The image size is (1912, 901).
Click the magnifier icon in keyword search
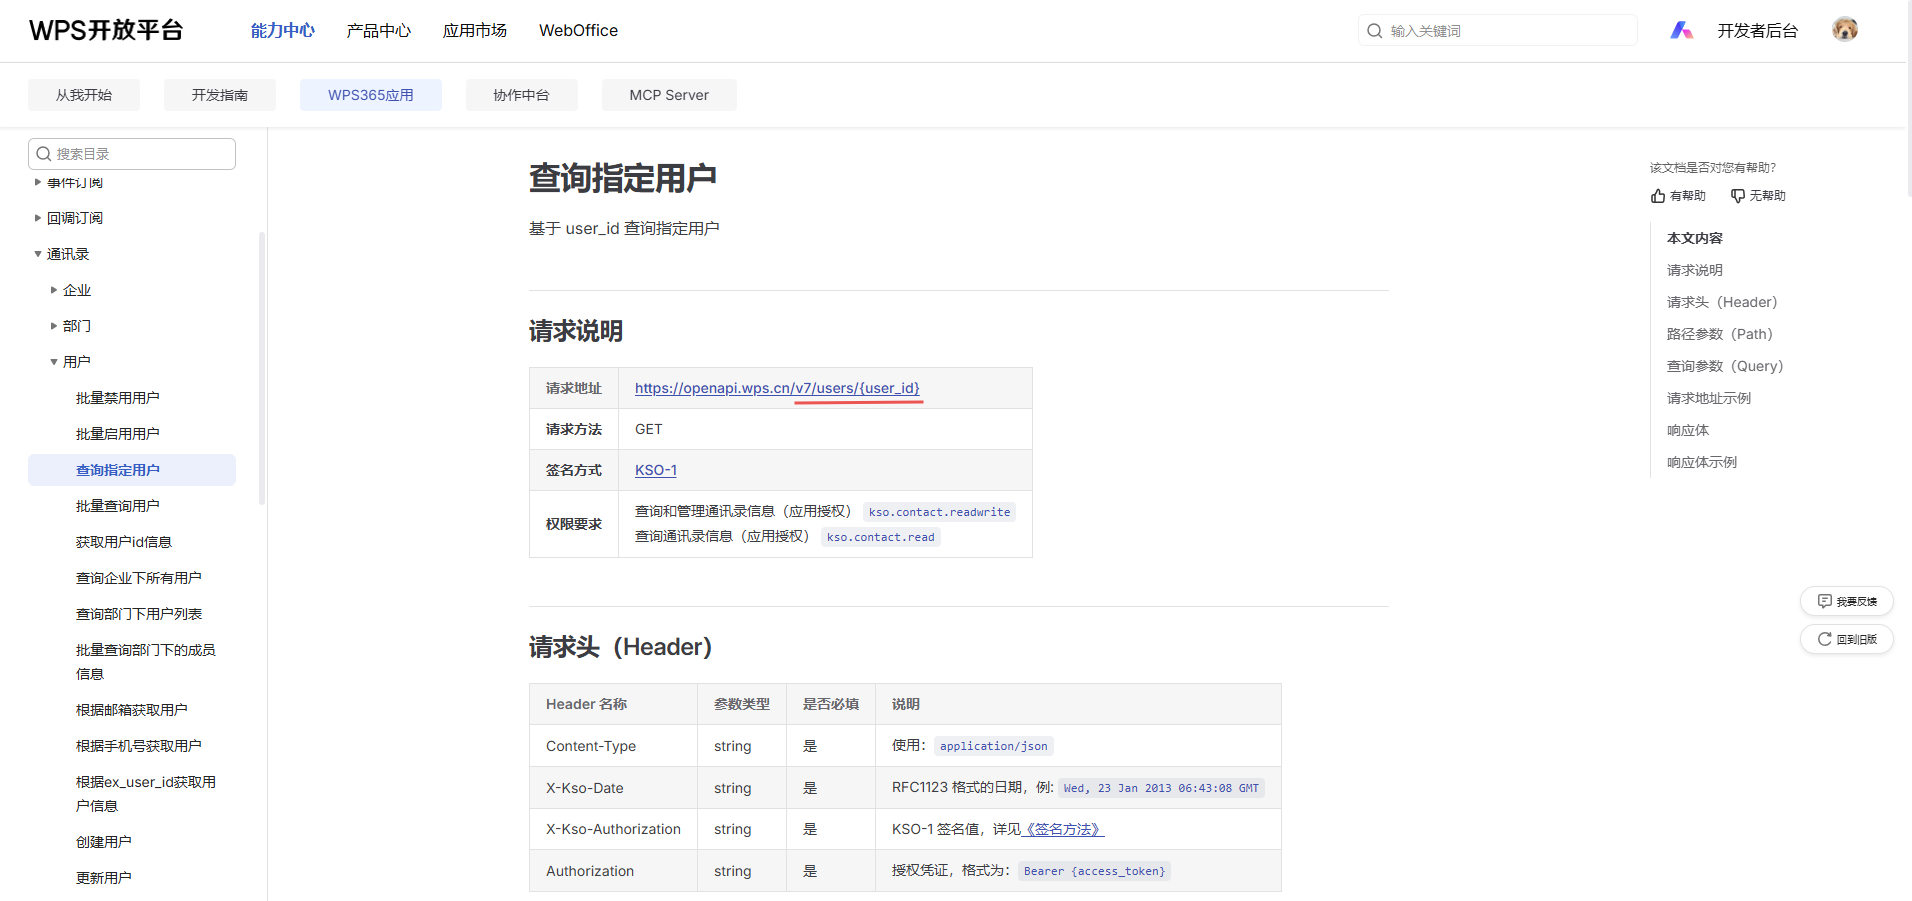click(1375, 31)
